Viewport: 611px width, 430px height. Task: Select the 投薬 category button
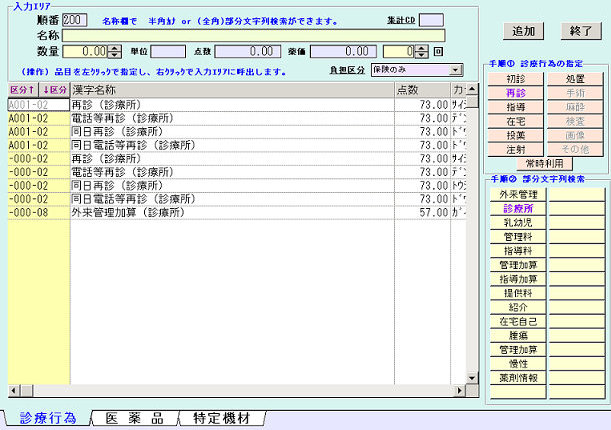516,134
